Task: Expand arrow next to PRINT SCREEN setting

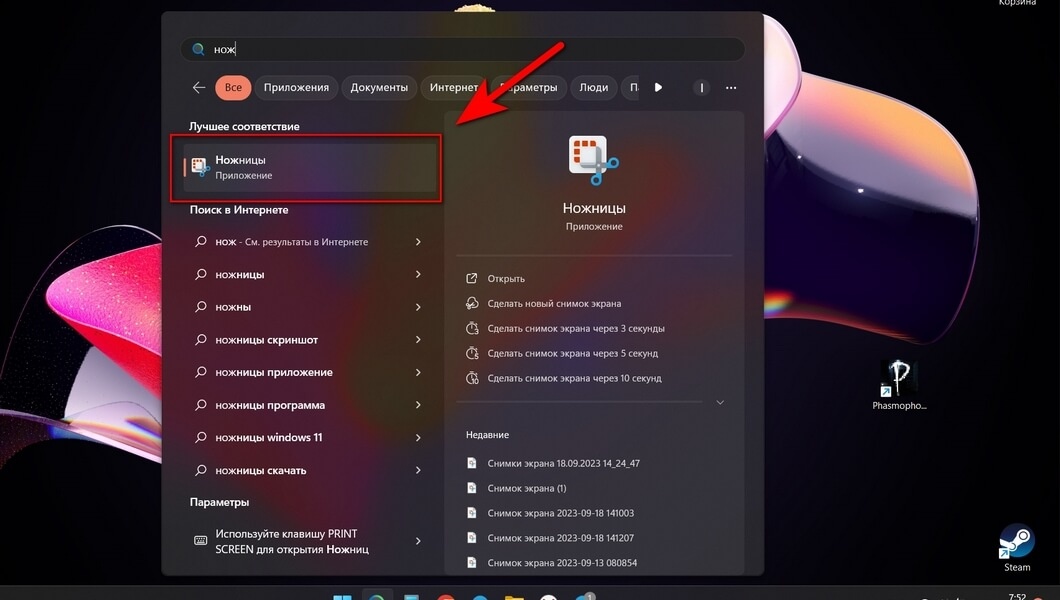Action: 418,541
